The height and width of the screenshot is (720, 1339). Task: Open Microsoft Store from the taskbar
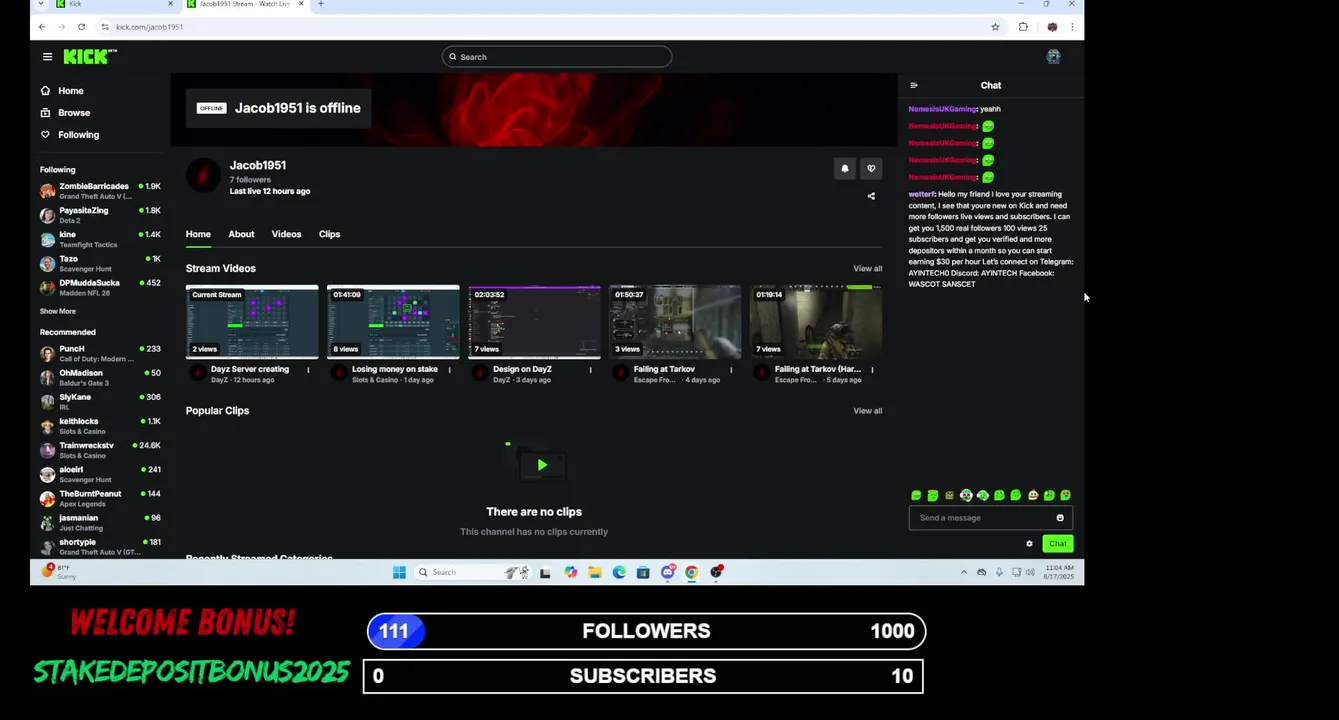tap(643, 572)
